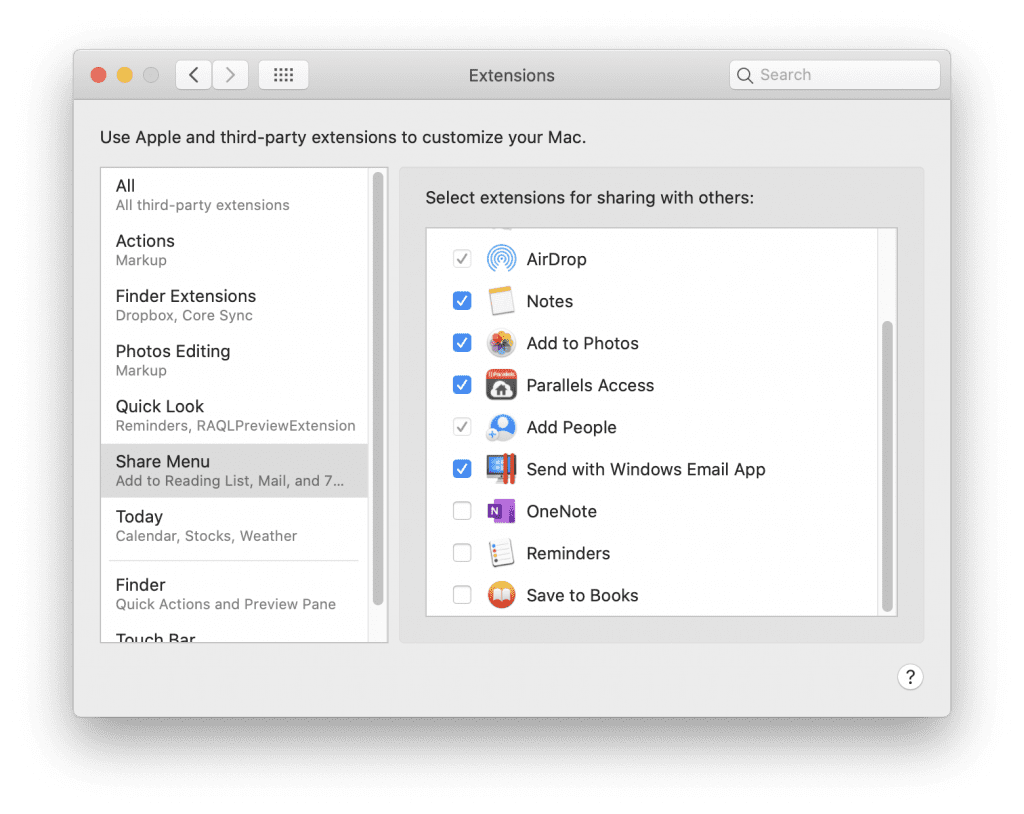Select the Send with Windows Email App icon
Viewport: 1024px width, 814px height.
(x=502, y=468)
